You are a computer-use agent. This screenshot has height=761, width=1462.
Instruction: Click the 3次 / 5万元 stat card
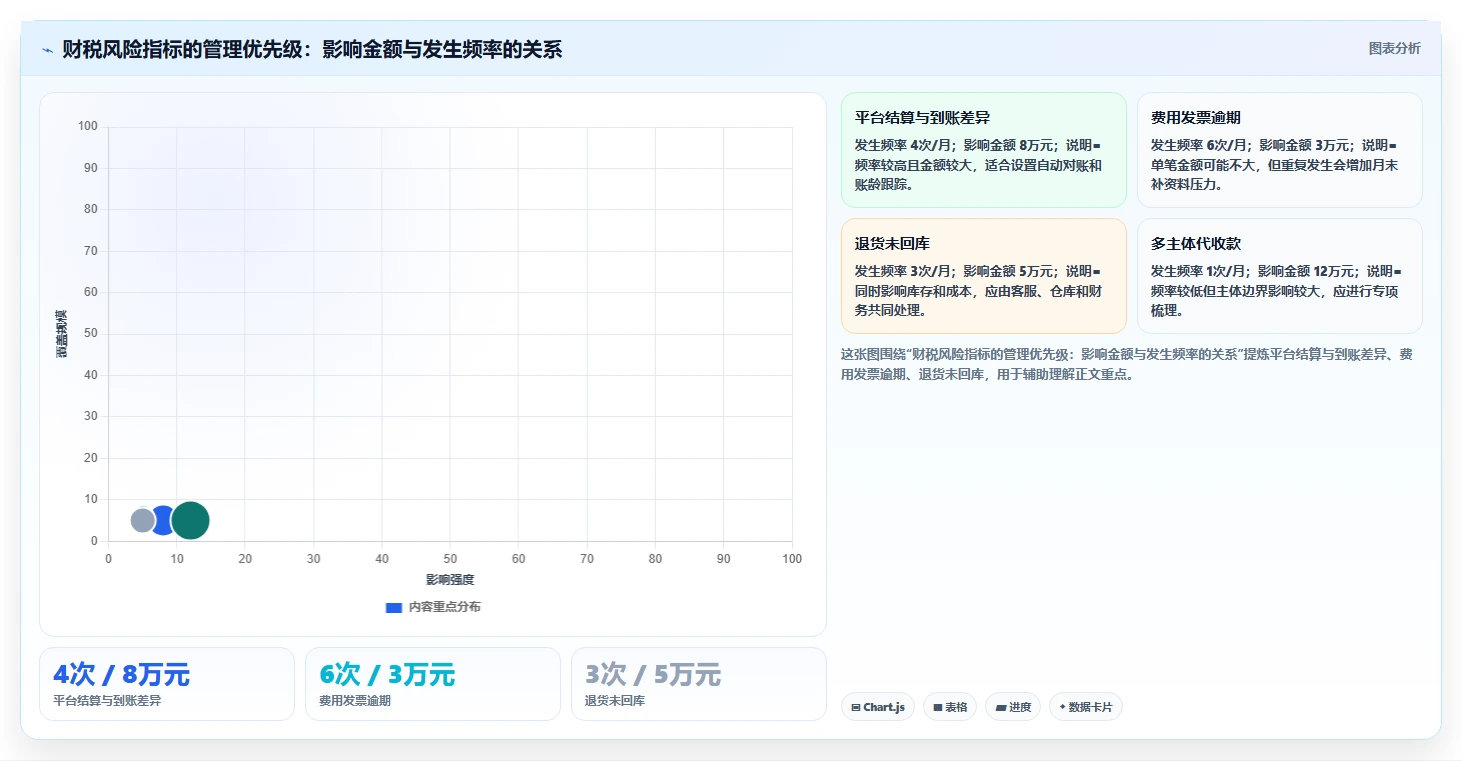(x=699, y=684)
